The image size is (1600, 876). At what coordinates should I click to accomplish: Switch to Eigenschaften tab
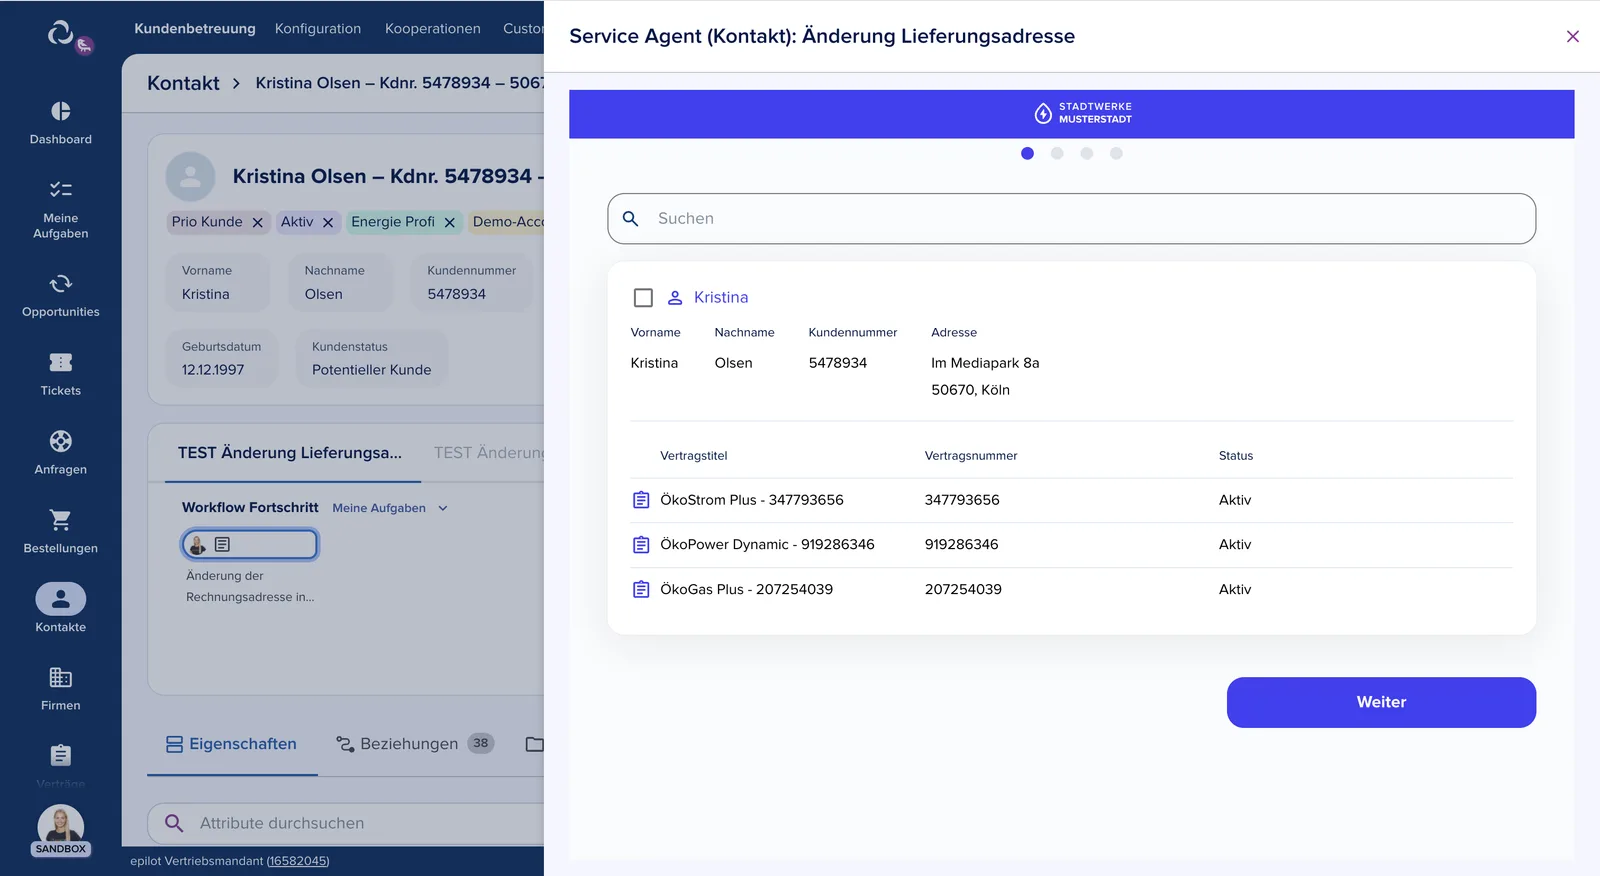(x=232, y=744)
